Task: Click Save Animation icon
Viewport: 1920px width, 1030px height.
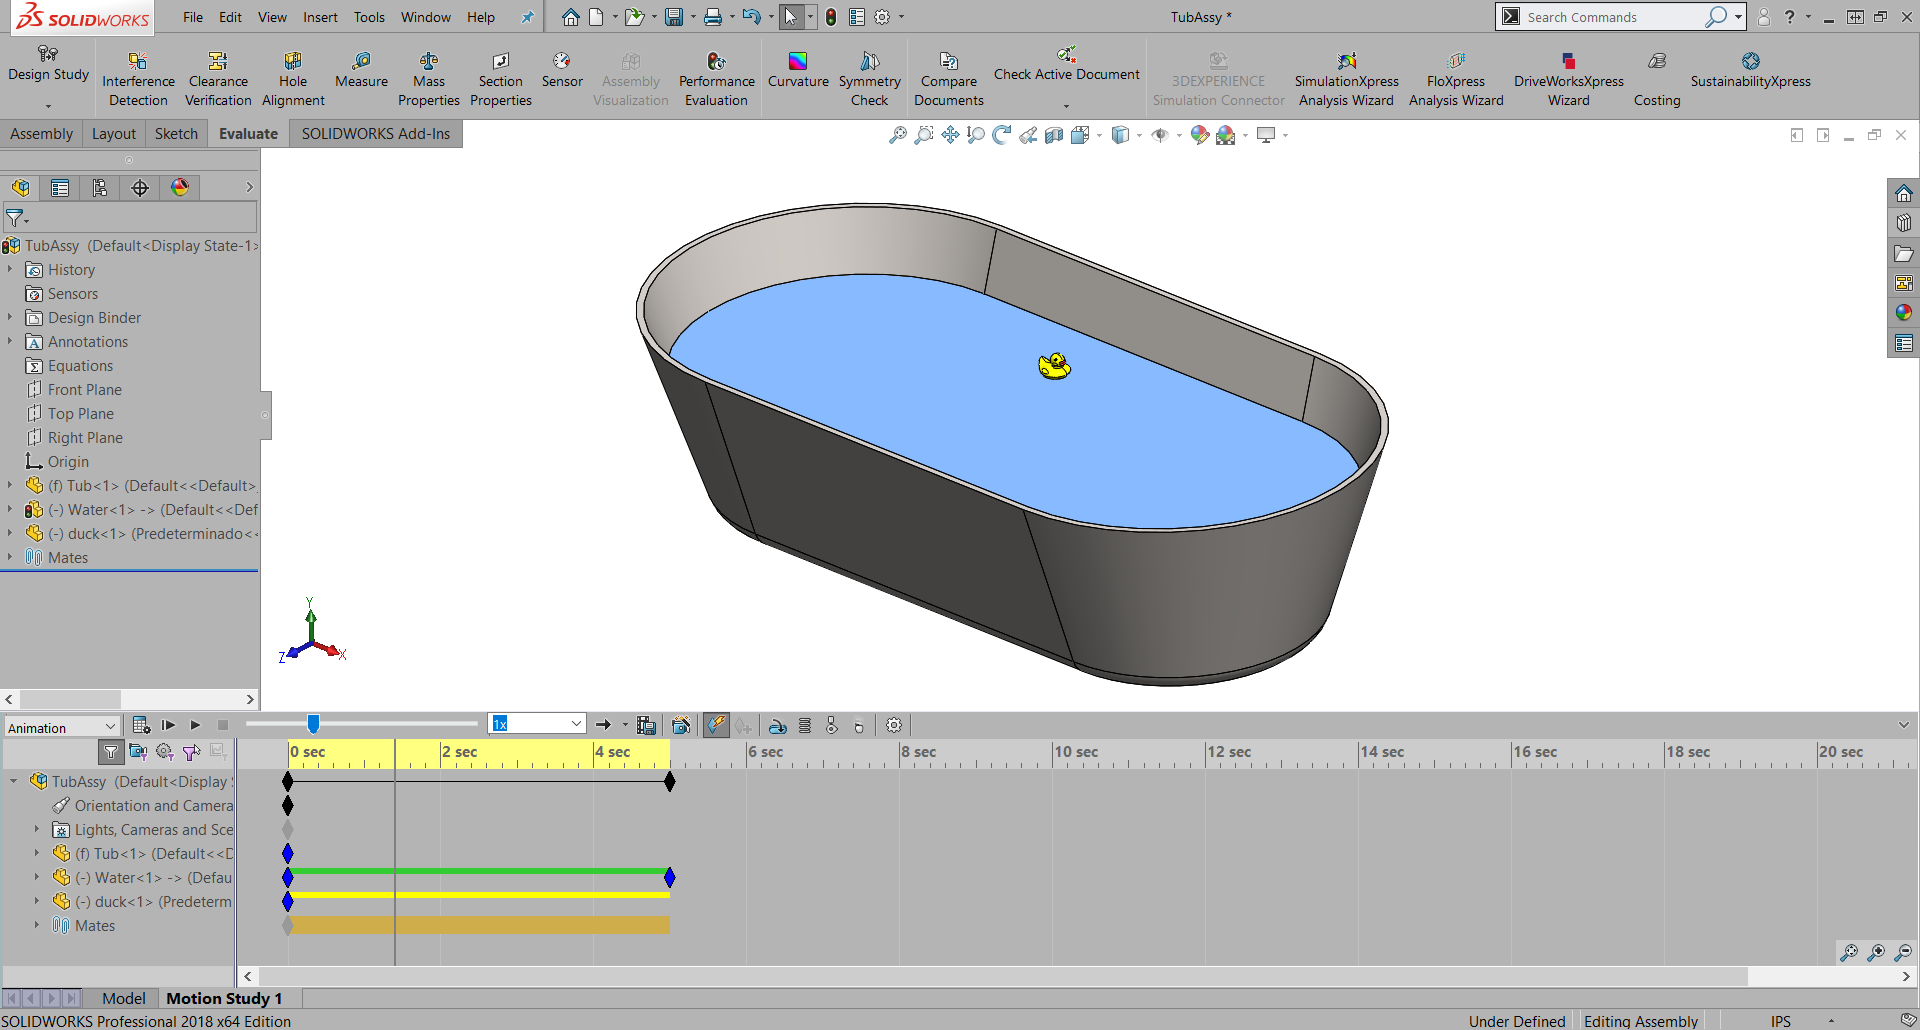Action: click(x=646, y=725)
